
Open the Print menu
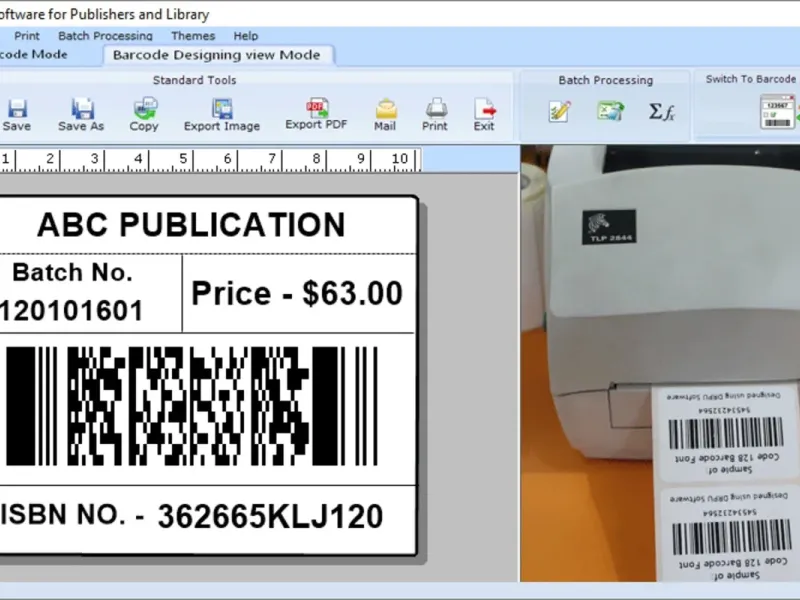[27, 36]
